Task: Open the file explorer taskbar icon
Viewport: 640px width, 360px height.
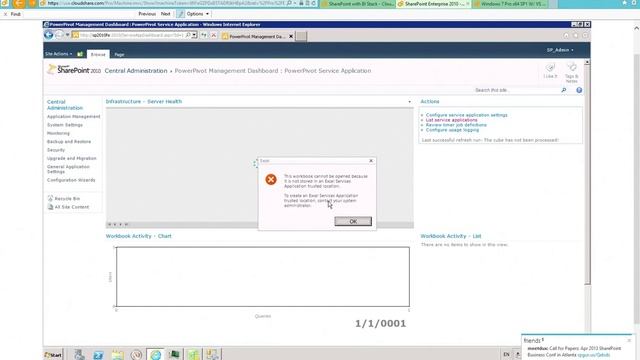Action: pos(118,355)
